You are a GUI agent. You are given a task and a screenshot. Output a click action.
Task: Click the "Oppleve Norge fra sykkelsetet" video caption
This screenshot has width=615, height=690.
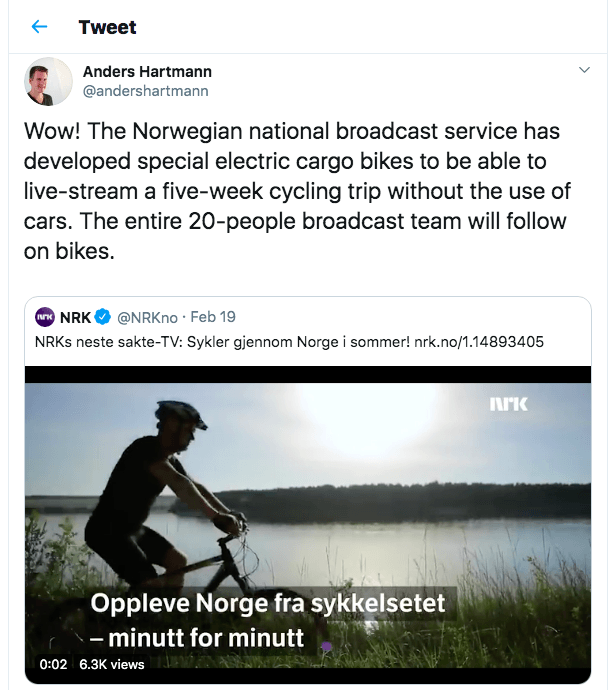[268, 604]
